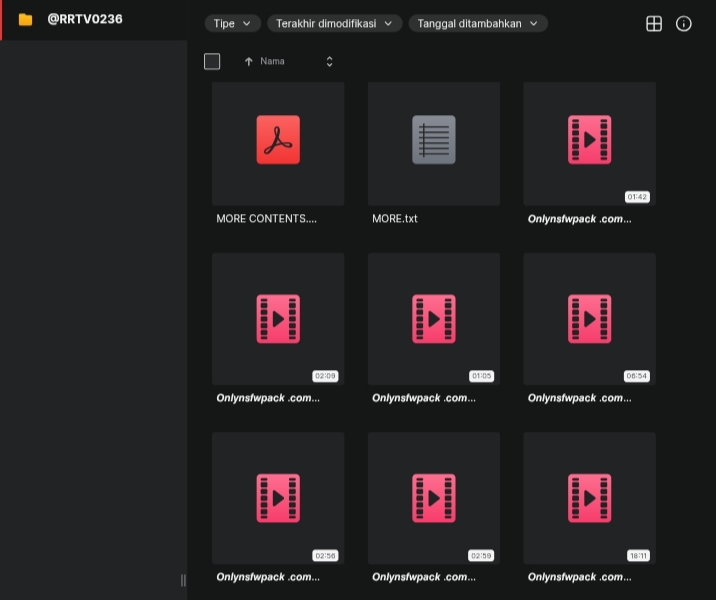Open the @RRTV0236 folder icon
The height and width of the screenshot is (600, 716).
tap(26, 20)
